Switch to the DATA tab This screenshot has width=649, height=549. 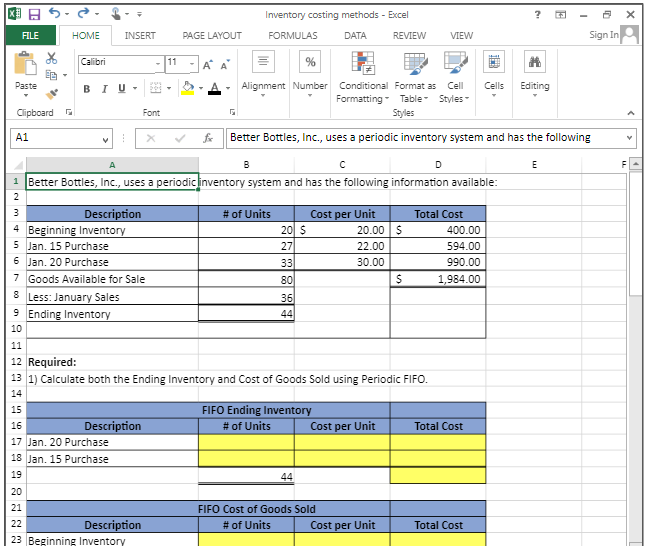[356, 36]
